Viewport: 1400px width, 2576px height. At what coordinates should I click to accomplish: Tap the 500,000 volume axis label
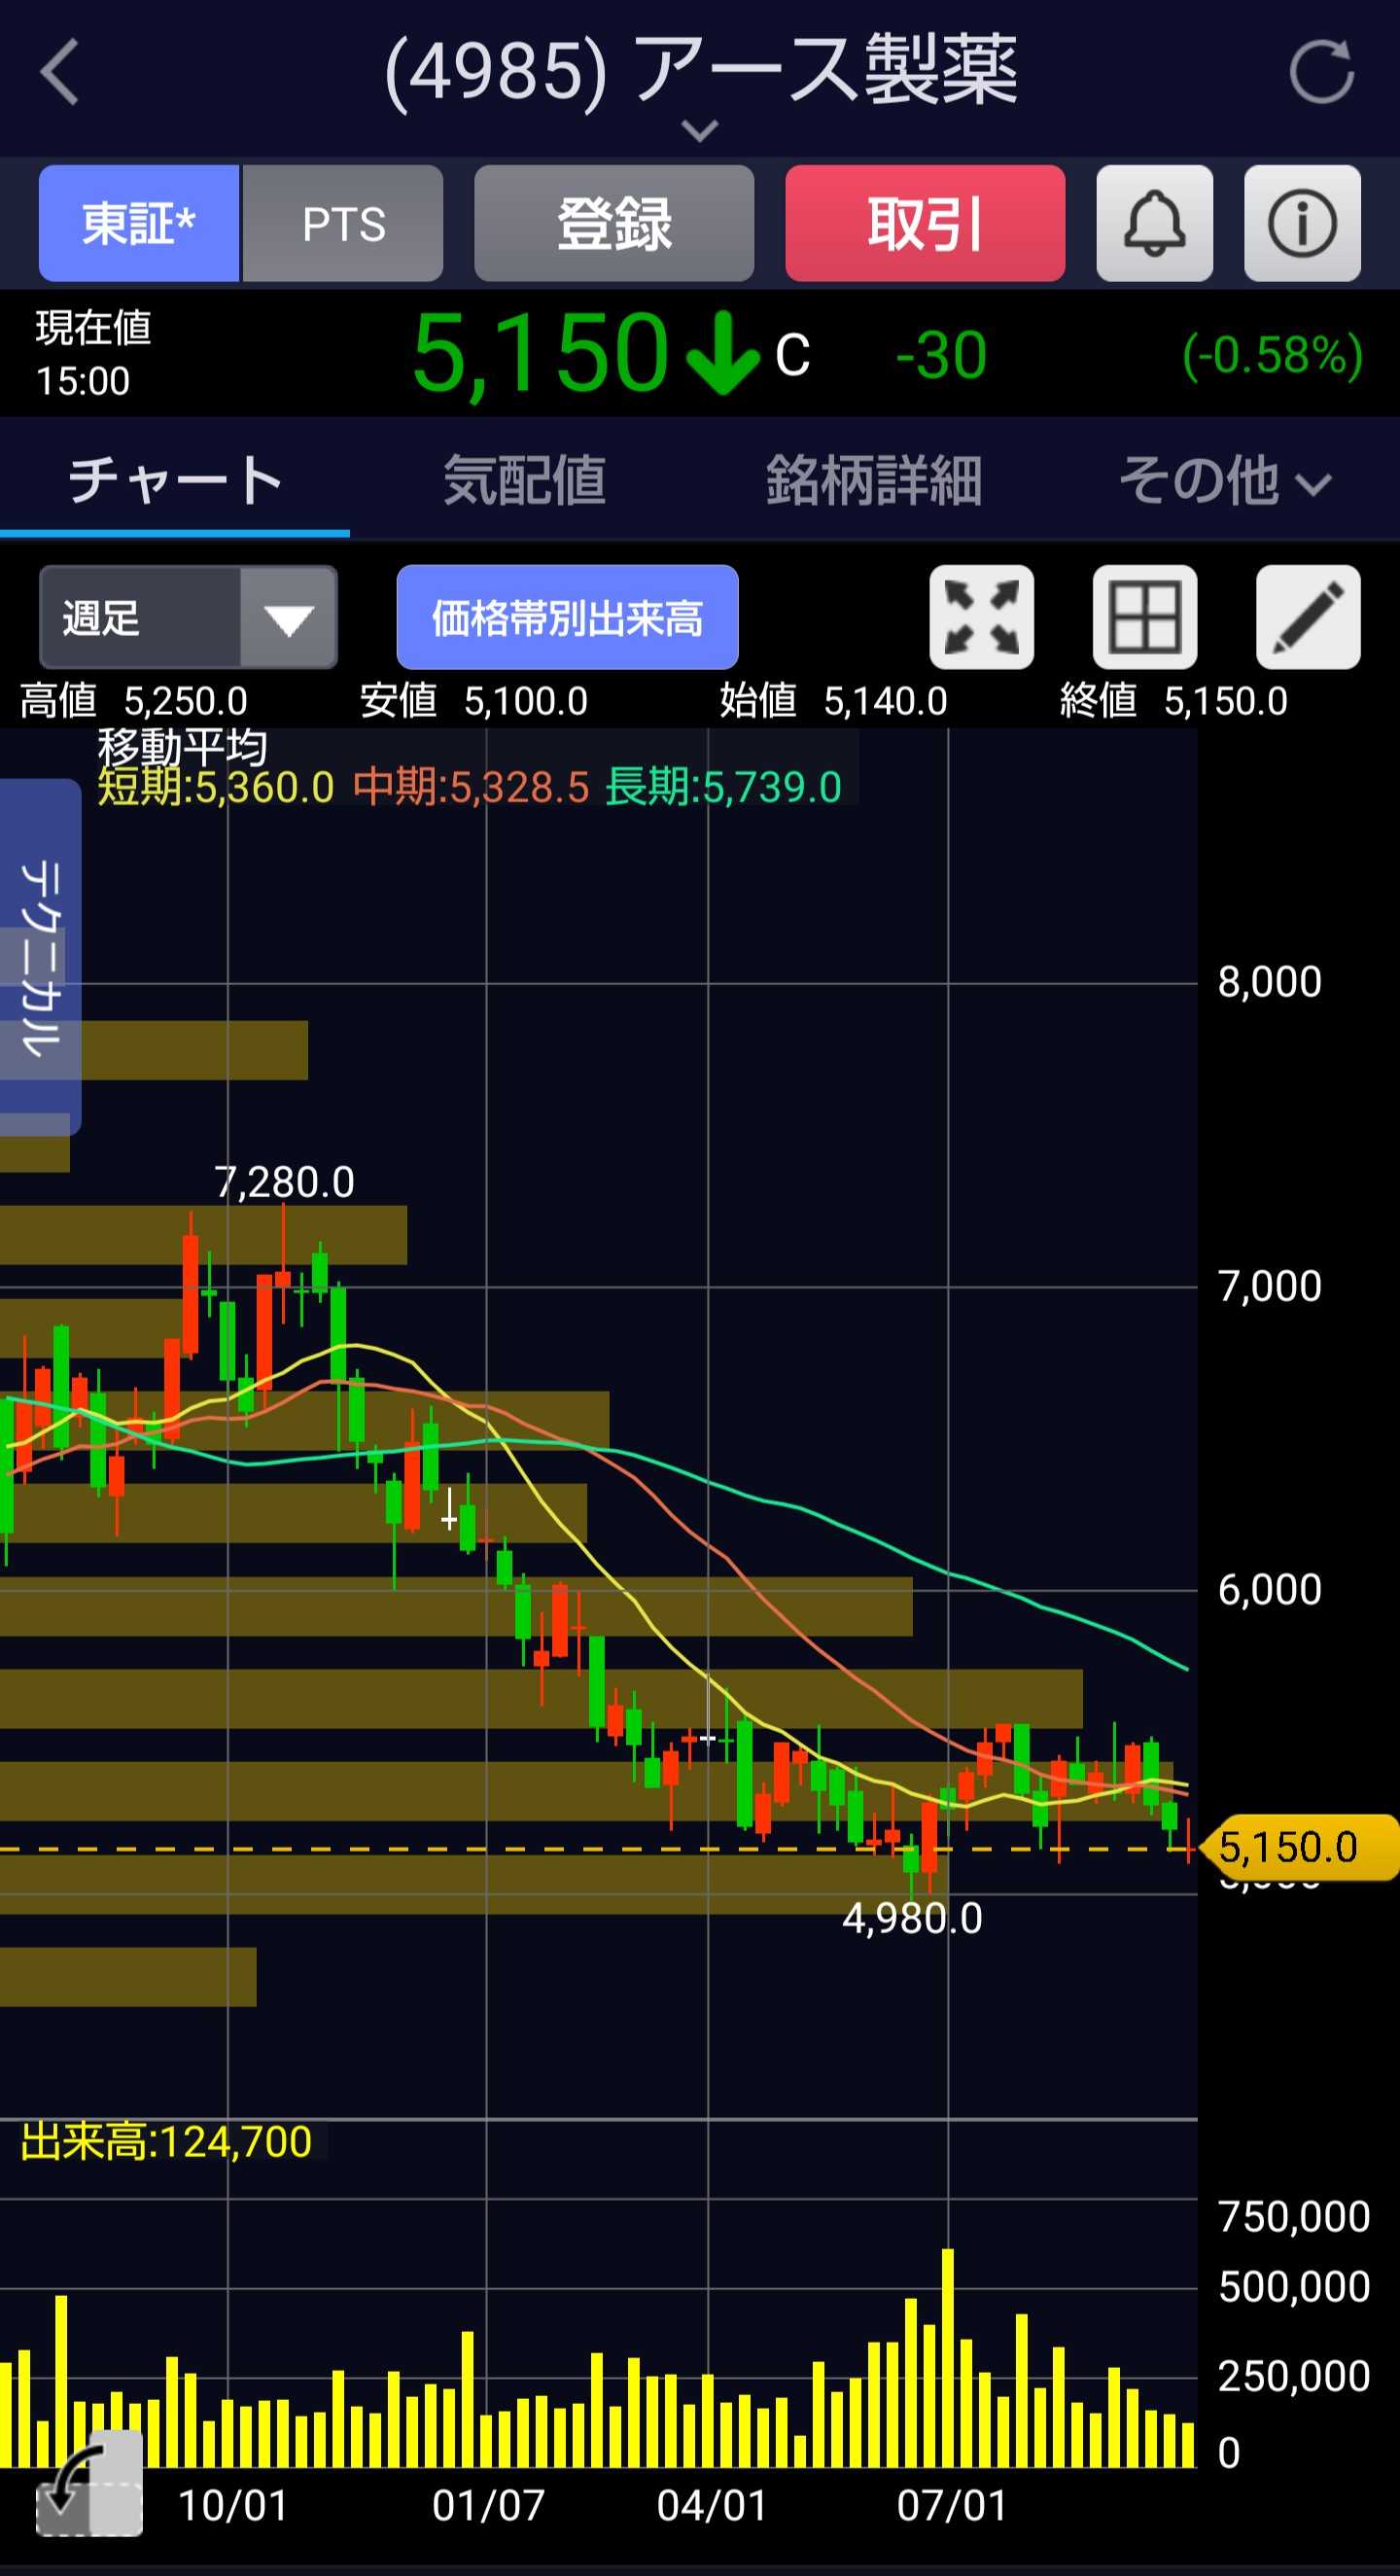(1294, 2287)
